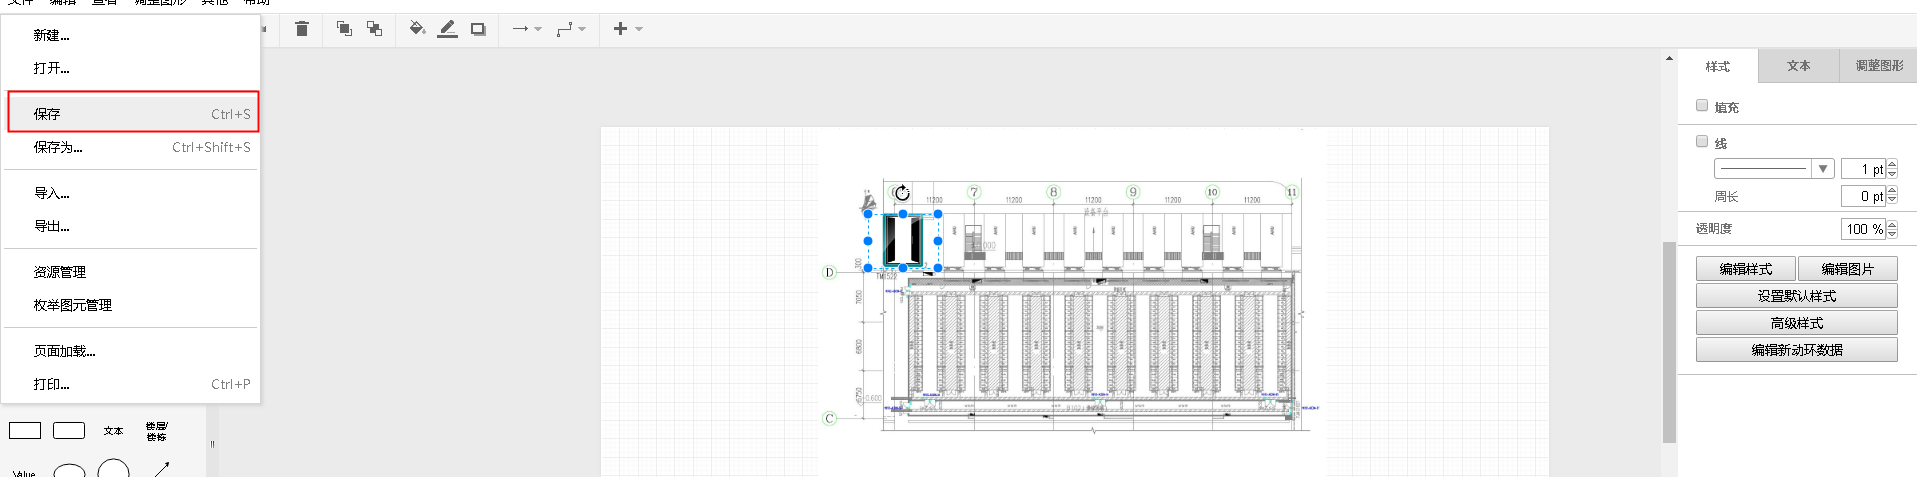This screenshot has height=477, width=1917.
Task: Click the 编辑新动环数据 button
Action: click(1796, 350)
